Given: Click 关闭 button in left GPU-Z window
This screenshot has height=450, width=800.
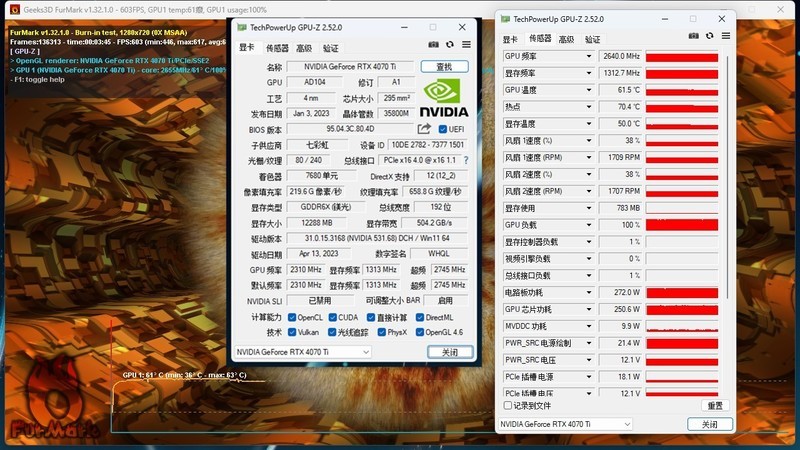Looking at the screenshot, I should [450, 352].
